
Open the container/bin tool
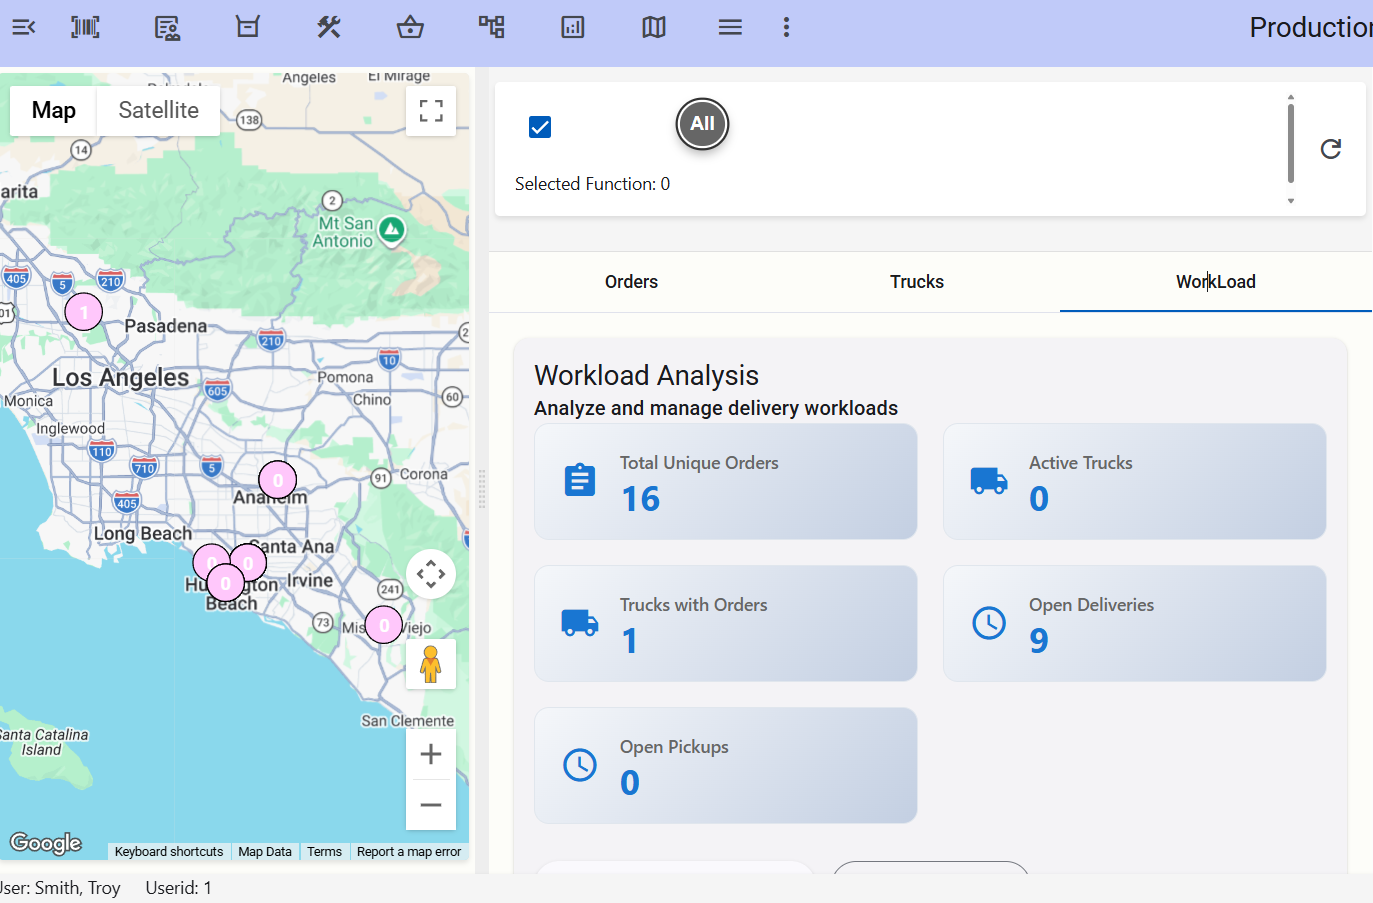(x=246, y=27)
